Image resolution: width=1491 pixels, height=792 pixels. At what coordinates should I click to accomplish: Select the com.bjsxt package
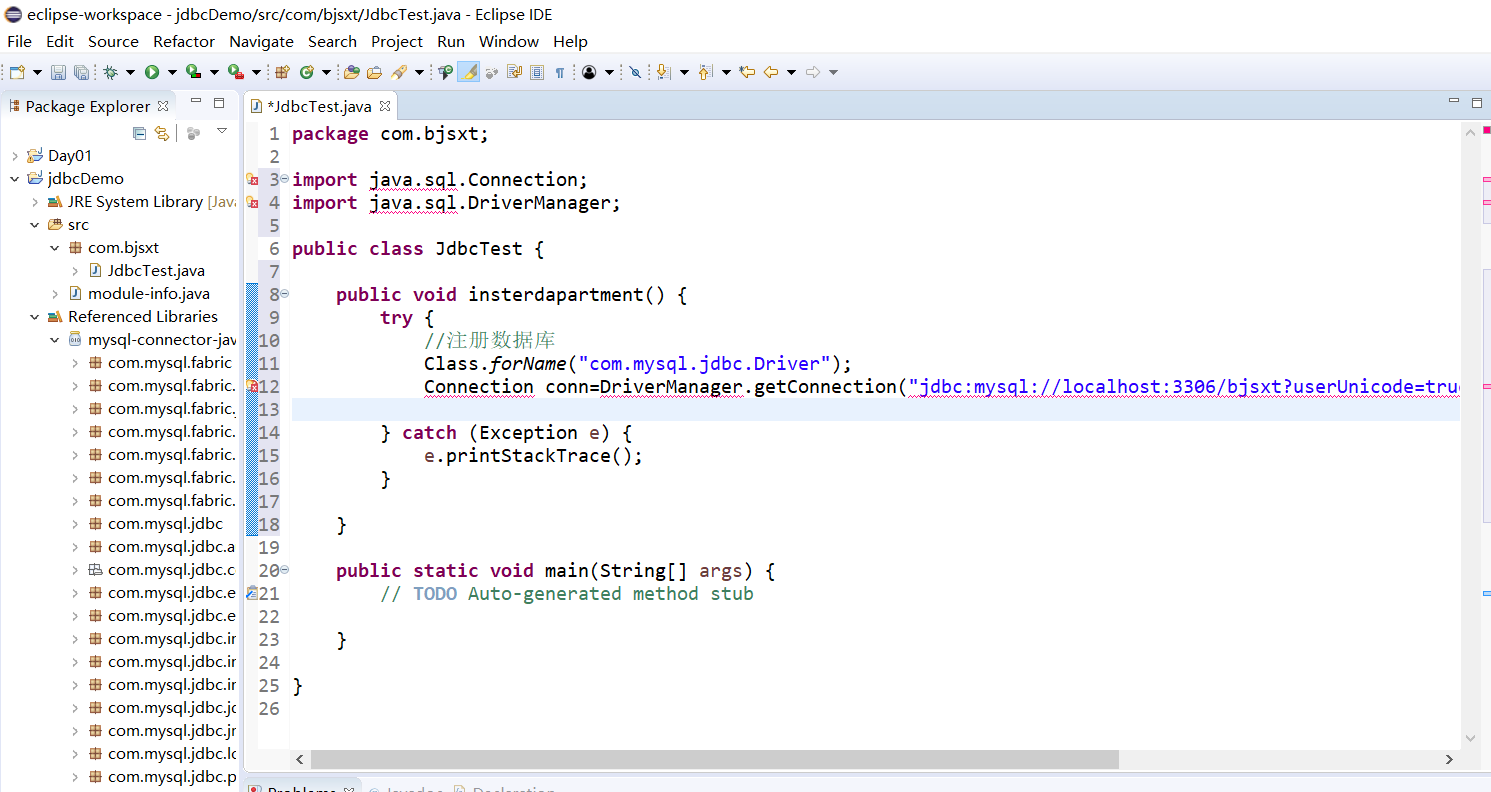(123, 248)
